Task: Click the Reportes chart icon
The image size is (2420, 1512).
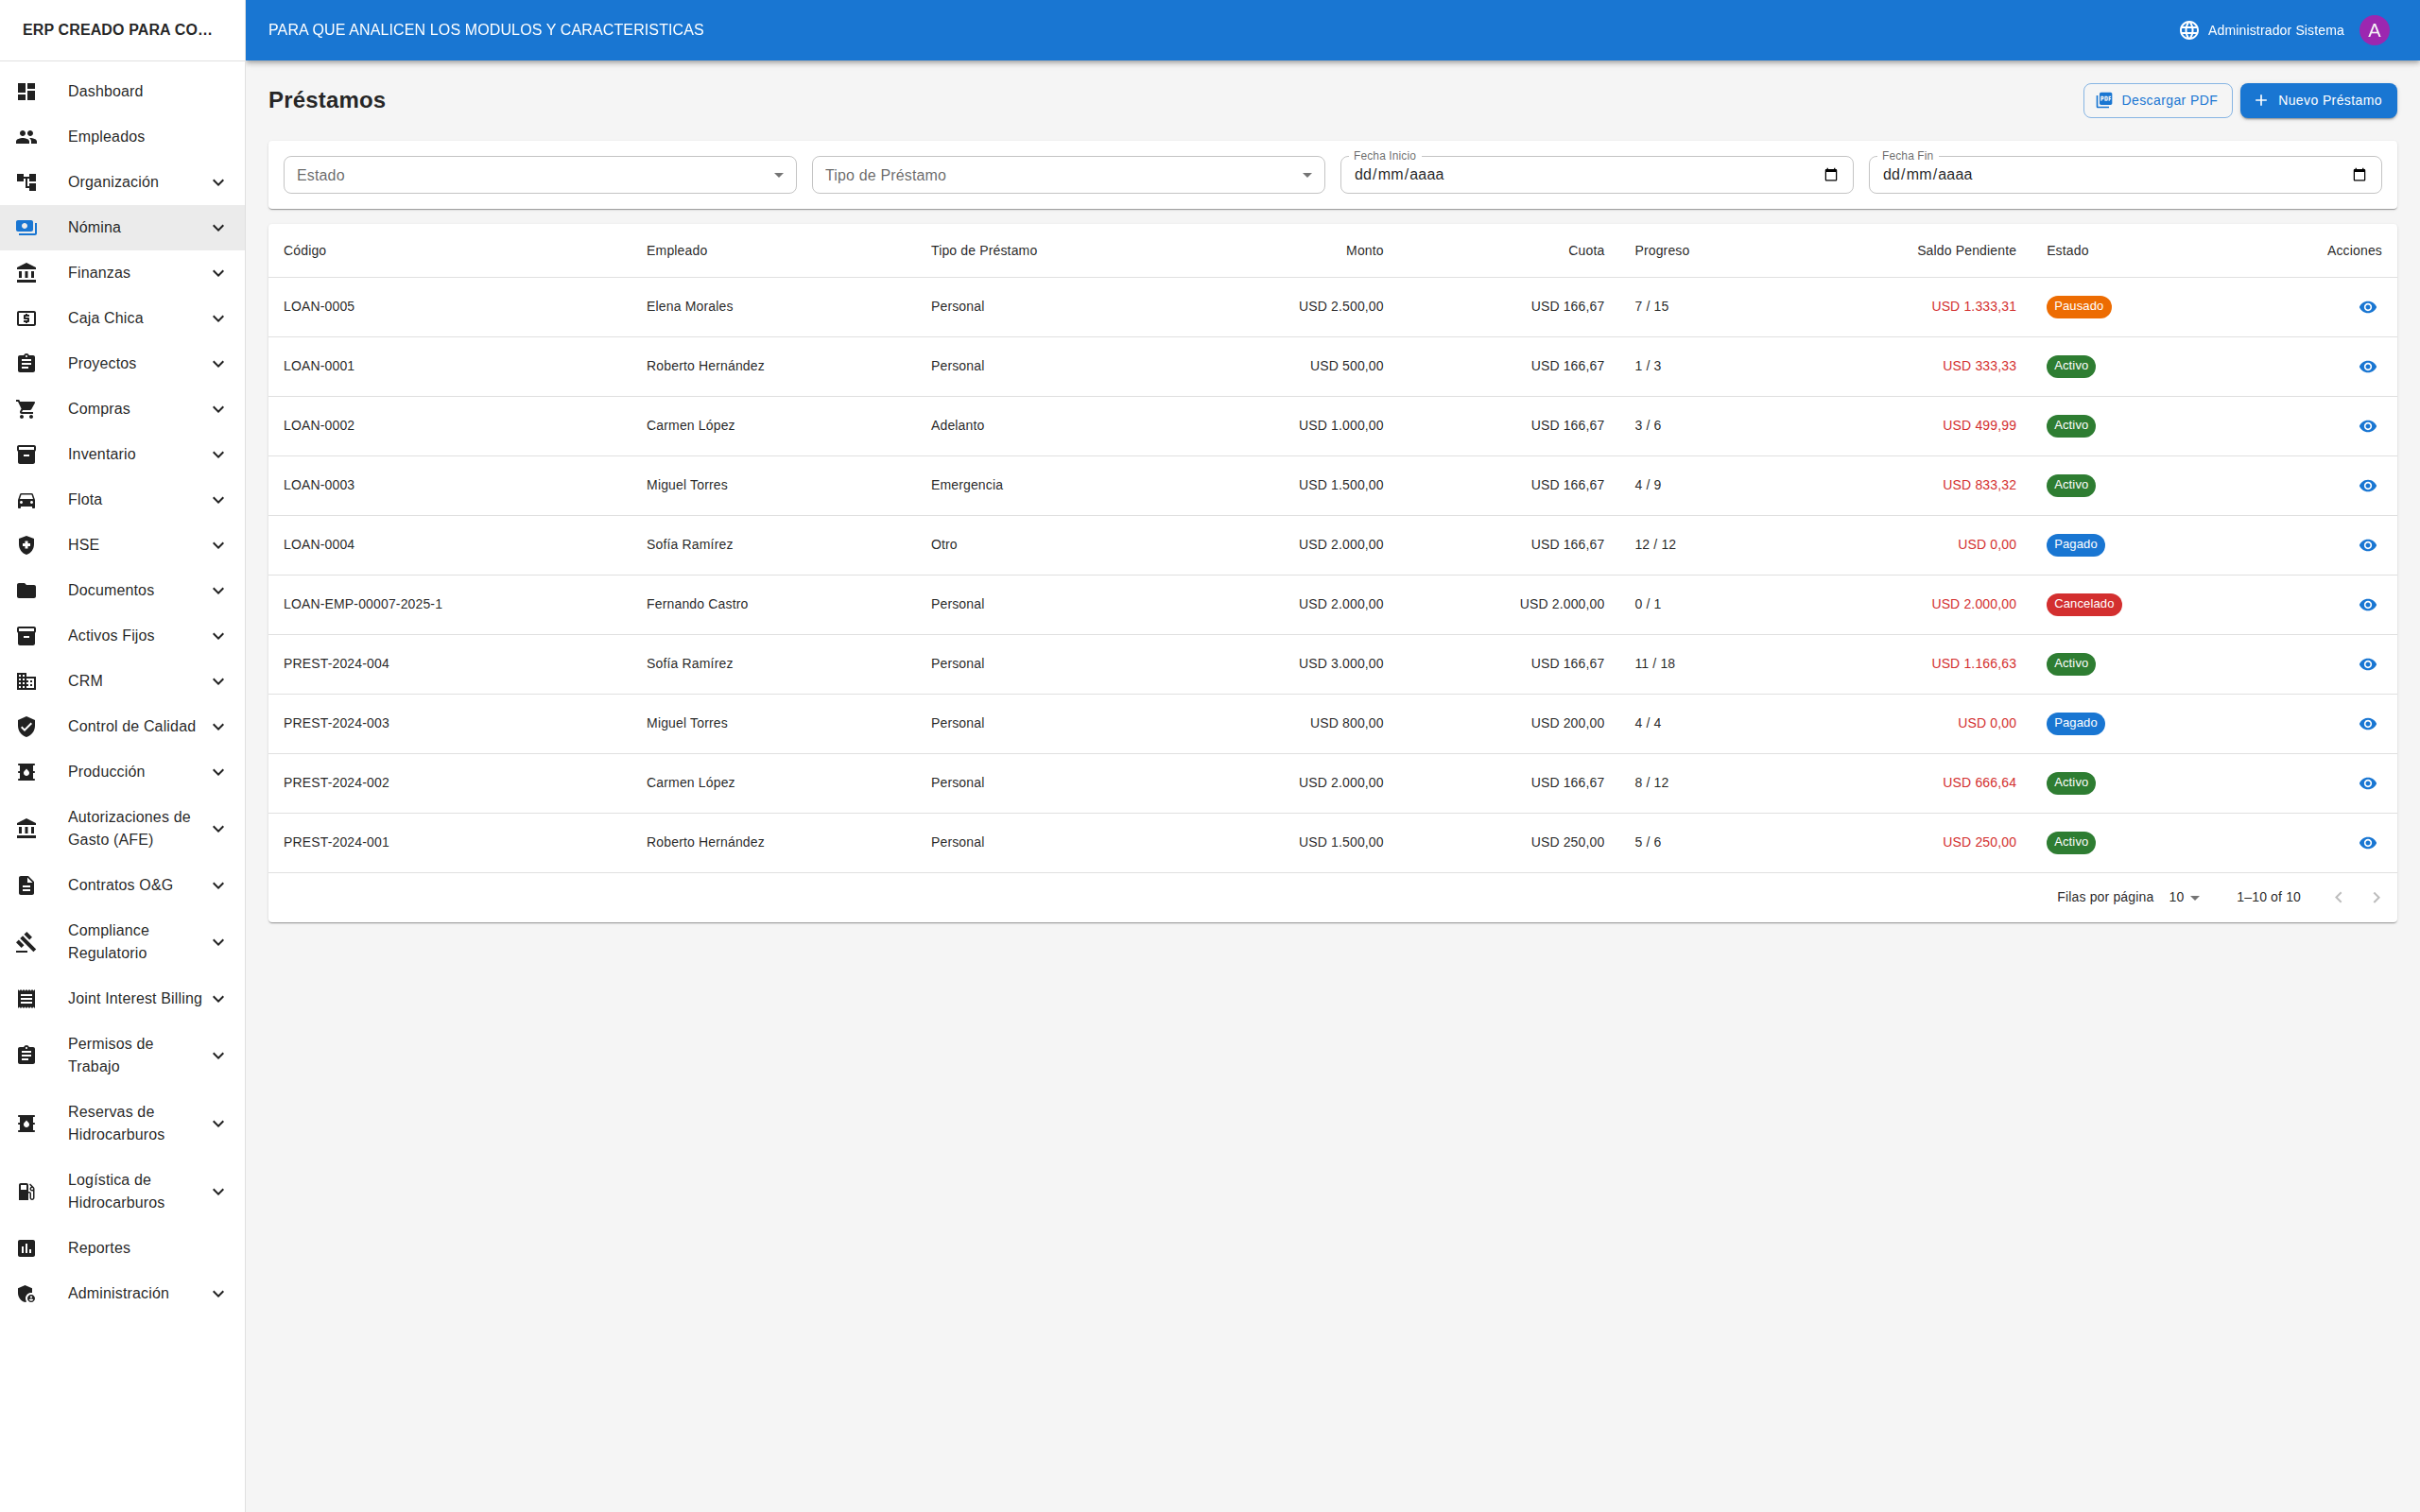Action: click(x=27, y=1248)
